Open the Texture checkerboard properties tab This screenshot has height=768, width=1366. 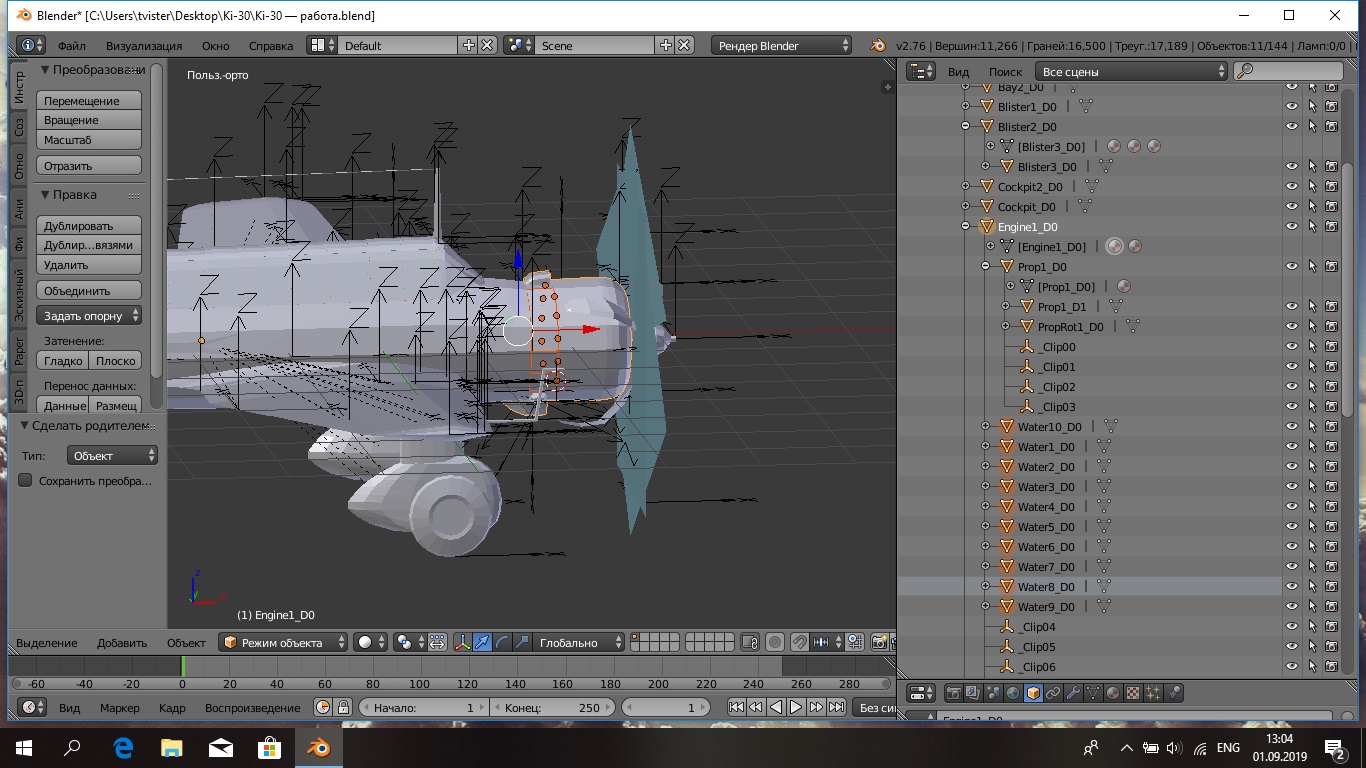(1133, 693)
